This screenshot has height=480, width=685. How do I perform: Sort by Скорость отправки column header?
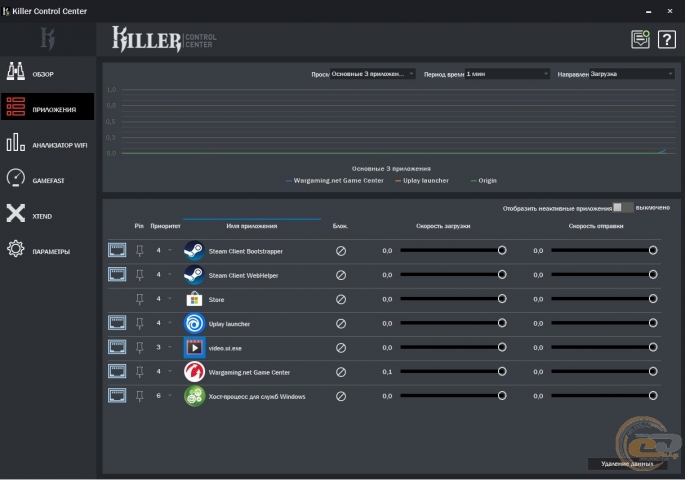tap(596, 226)
